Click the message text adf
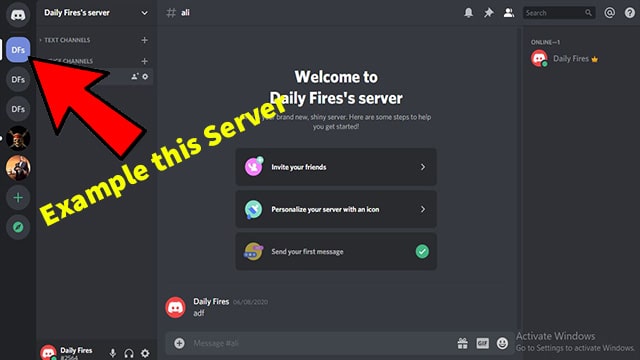Image resolution: width=640 pixels, height=360 pixels. [199, 313]
